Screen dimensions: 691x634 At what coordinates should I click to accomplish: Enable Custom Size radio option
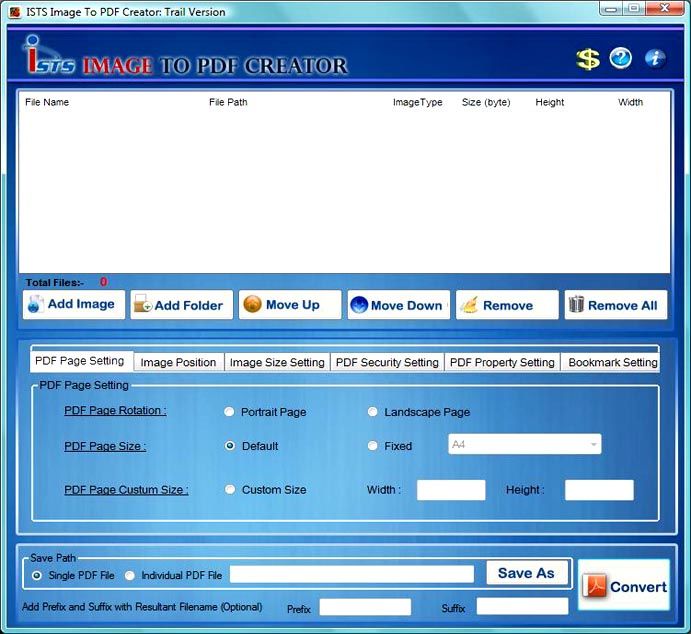pos(230,489)
